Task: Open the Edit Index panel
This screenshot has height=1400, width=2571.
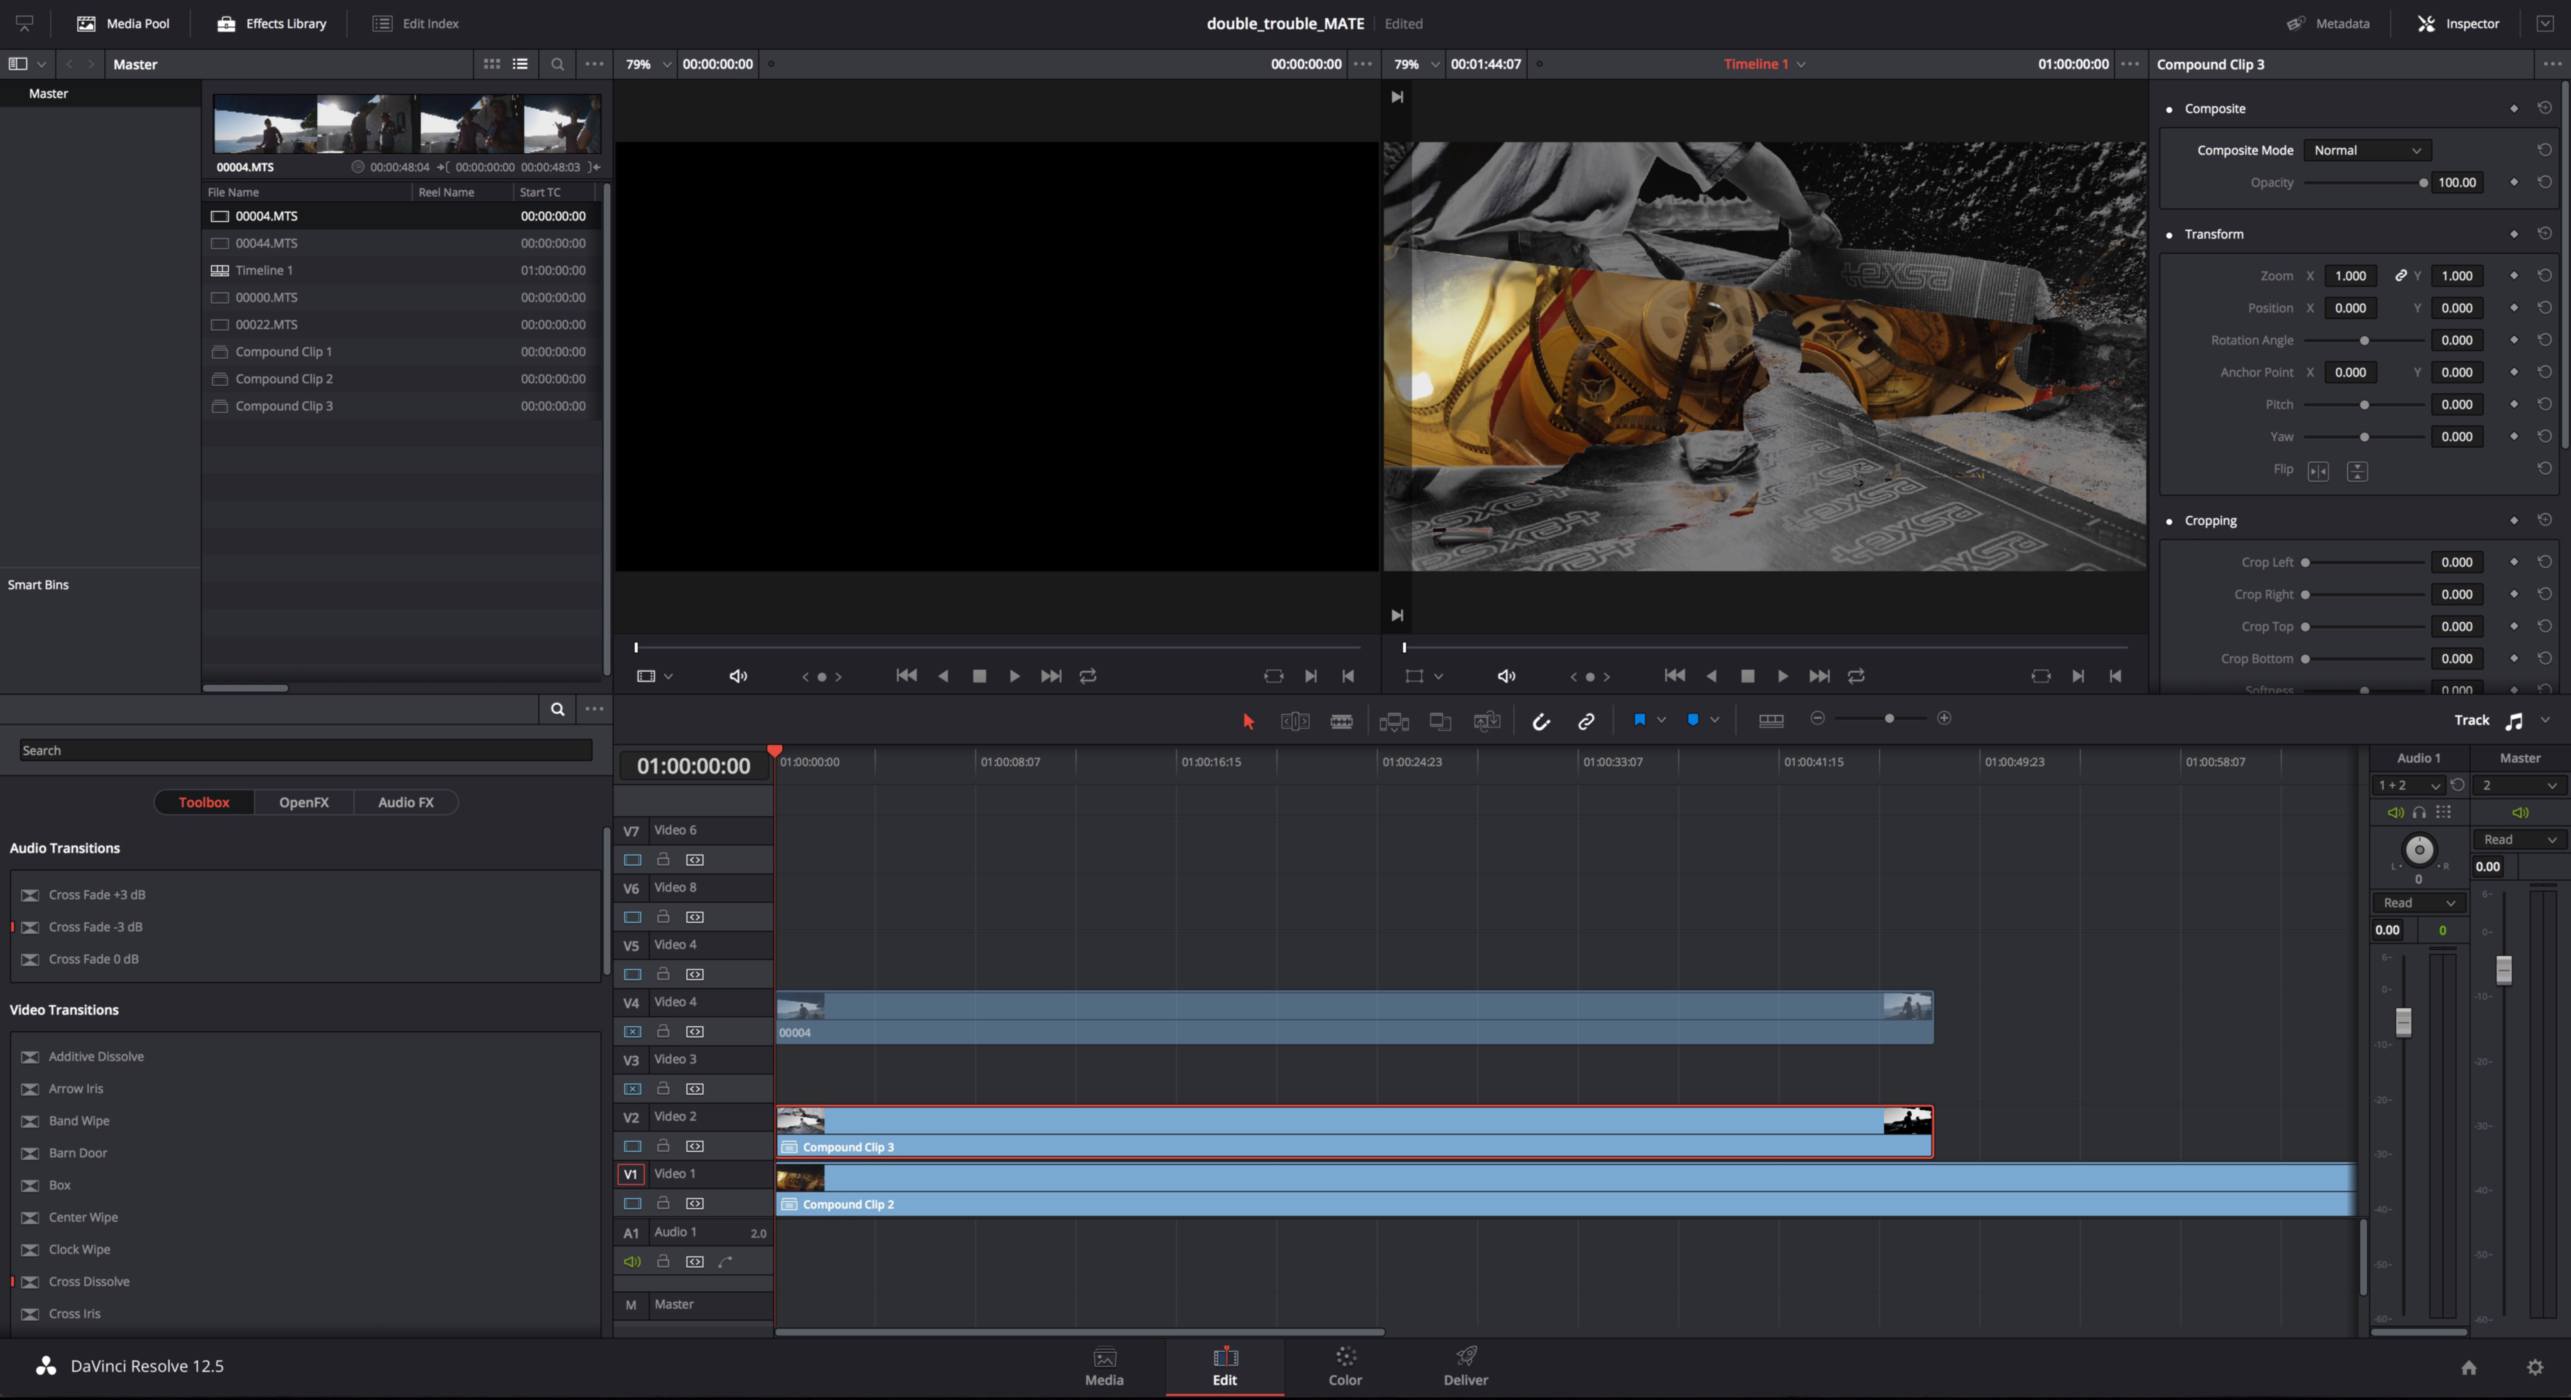Action: pyautogui.click(x=415, y=23)
